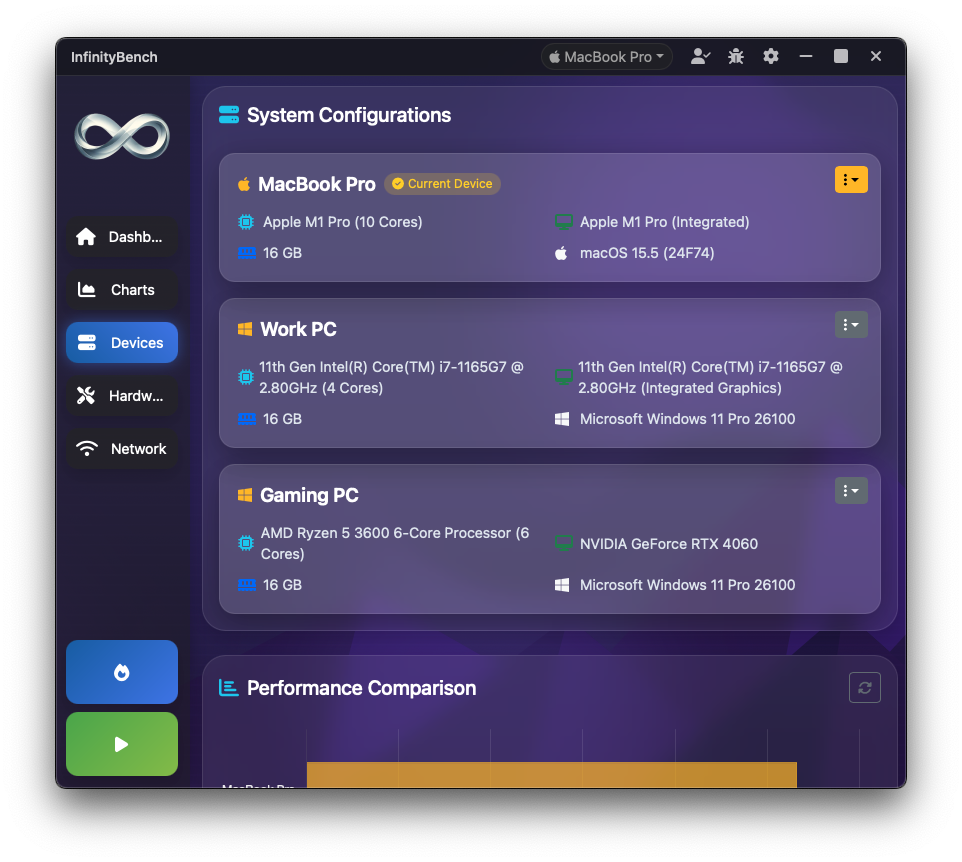
Task: Click the Apple icon beside MacBook Pro title
Action: tap(244, 184)
